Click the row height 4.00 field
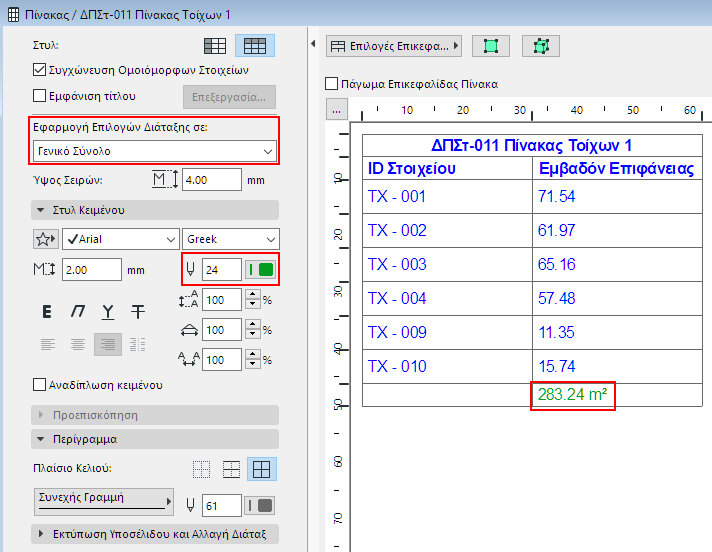This screenshot has width=712, height=552. pyautogui.click(x=212, y=180)
